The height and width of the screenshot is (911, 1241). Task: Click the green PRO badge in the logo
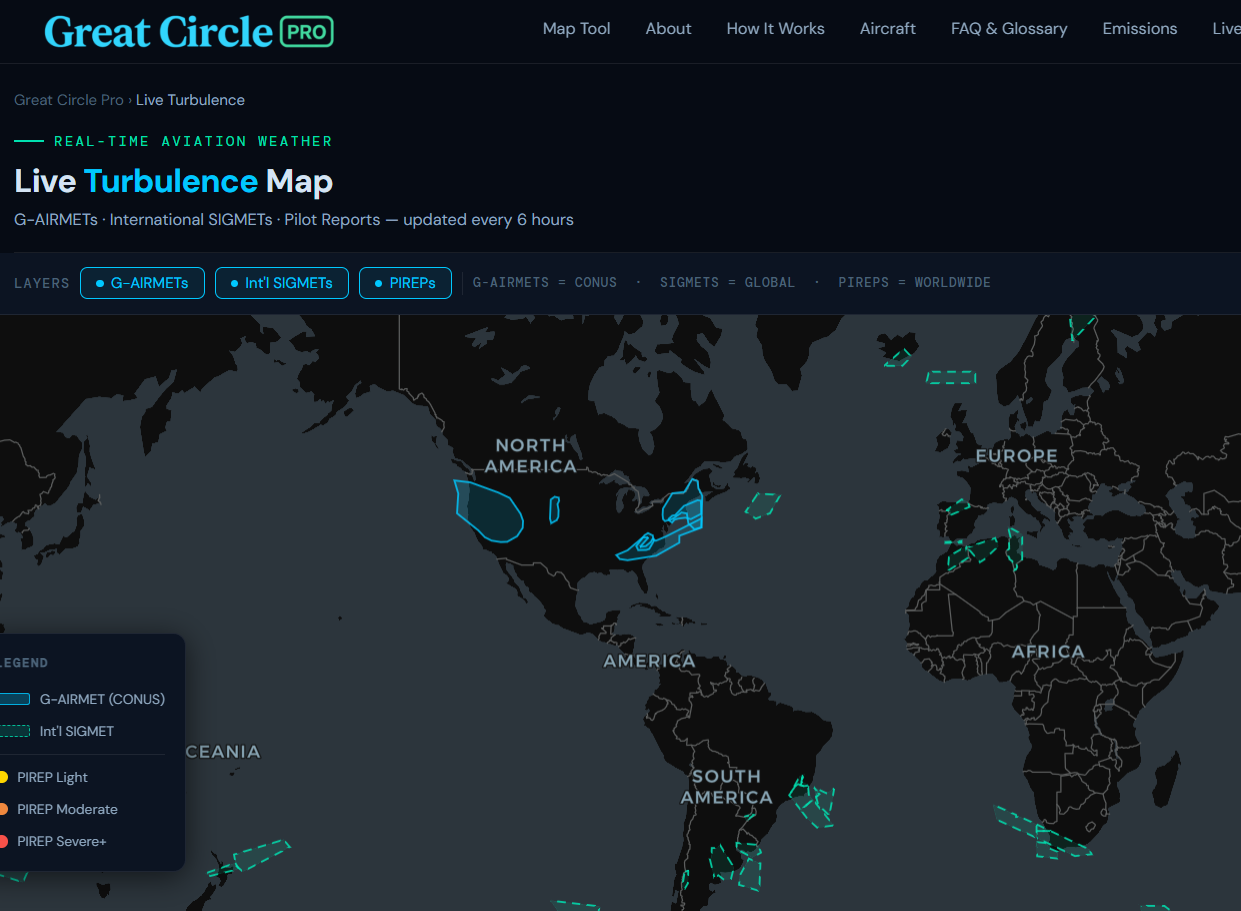pyautogui.click(x=308, y=31)
